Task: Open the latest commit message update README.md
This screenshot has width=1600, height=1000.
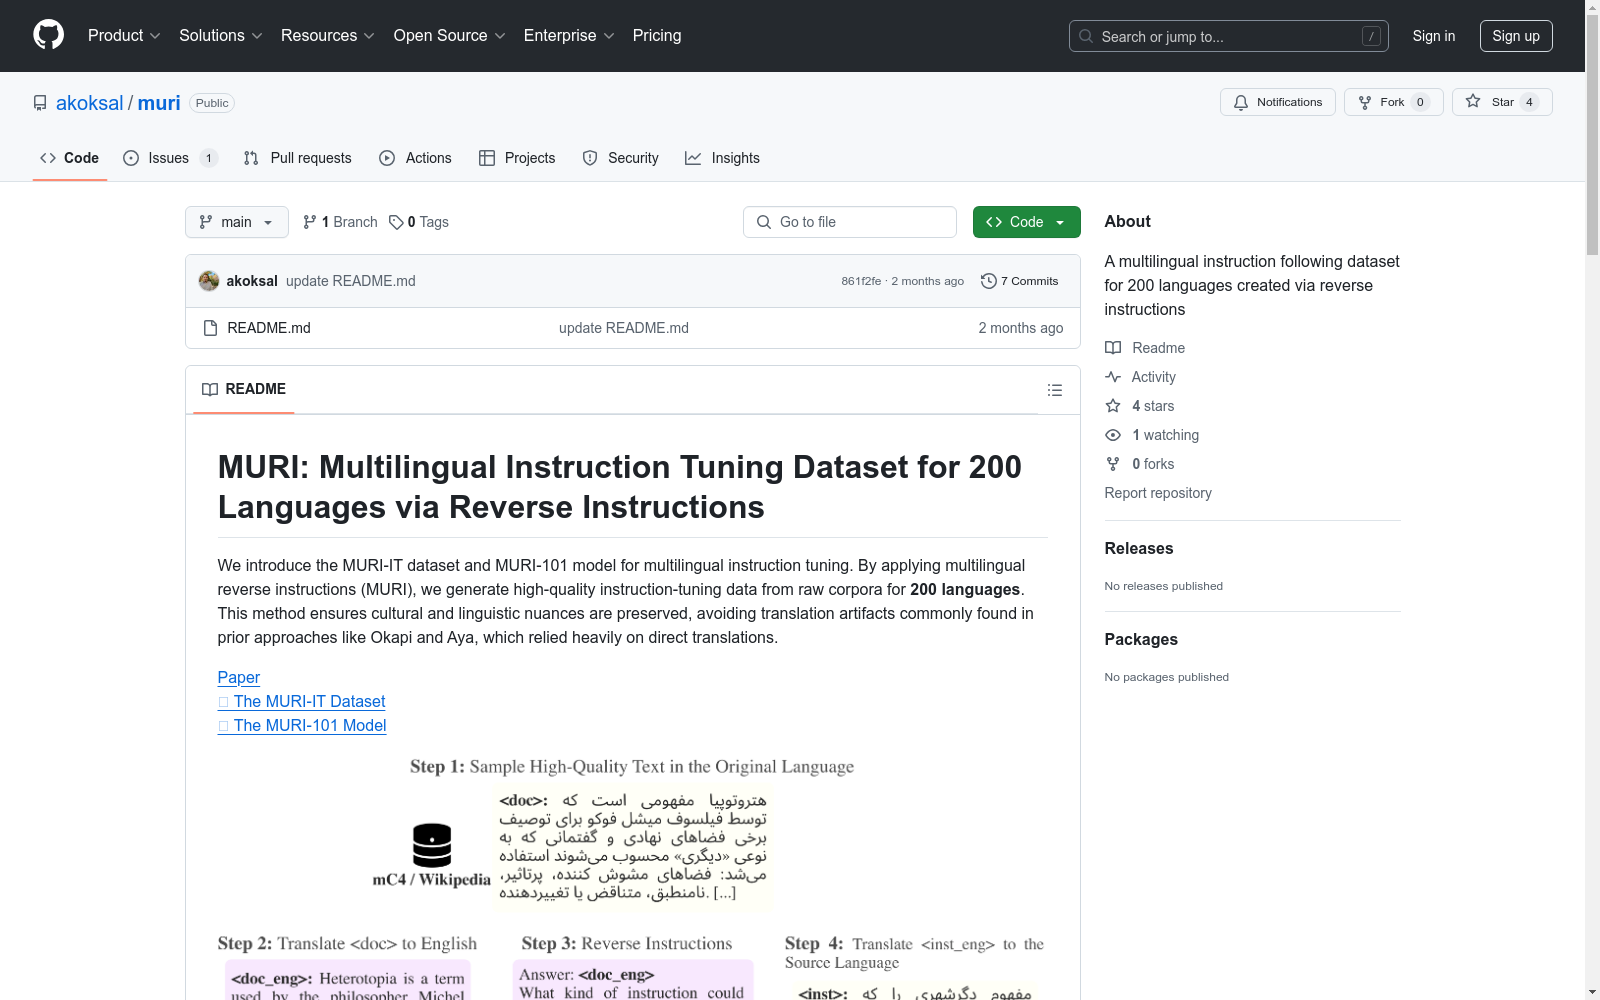Action: [x=351, y=281]
